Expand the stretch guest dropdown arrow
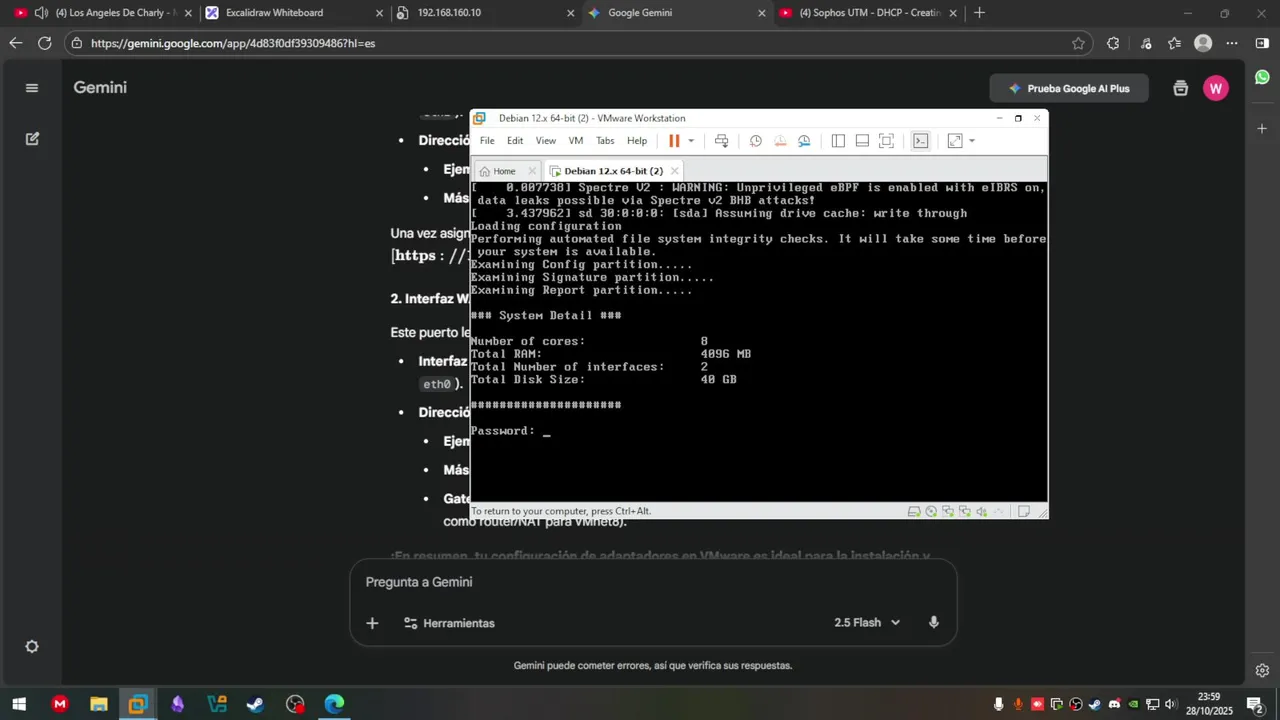This screenshot has height=720, width=1280. pyautogui.click(x=971, y=141)
